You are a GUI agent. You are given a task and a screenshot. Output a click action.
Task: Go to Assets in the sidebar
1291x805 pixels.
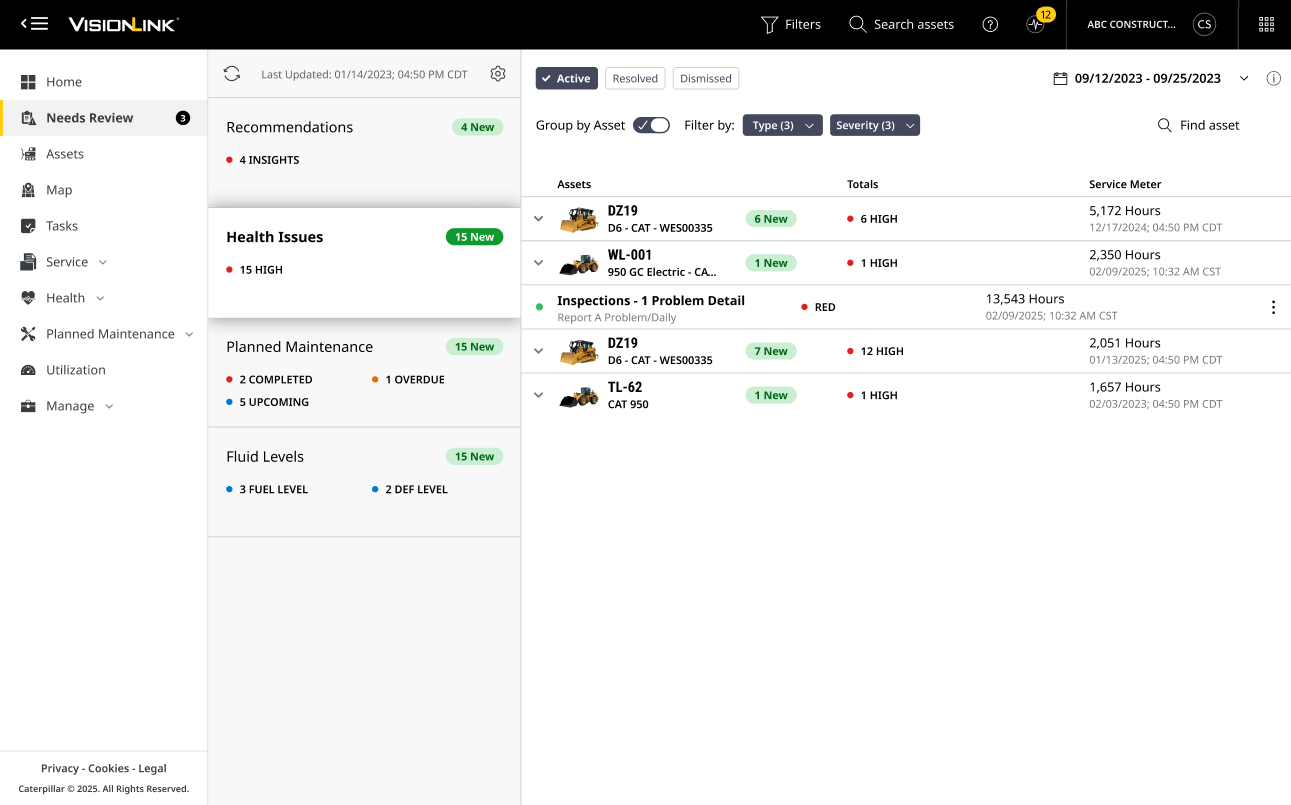(65, 154)
